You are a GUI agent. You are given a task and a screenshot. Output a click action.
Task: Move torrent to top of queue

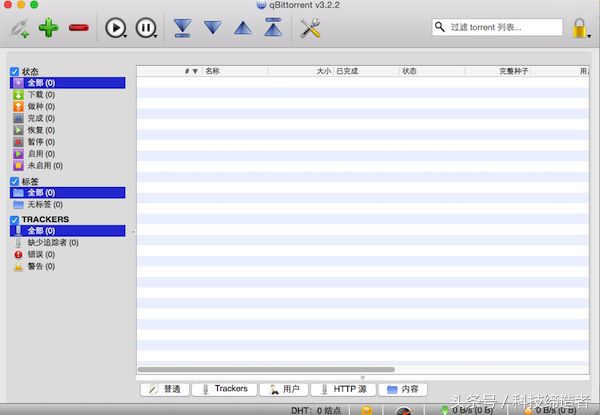click(273, 28)
